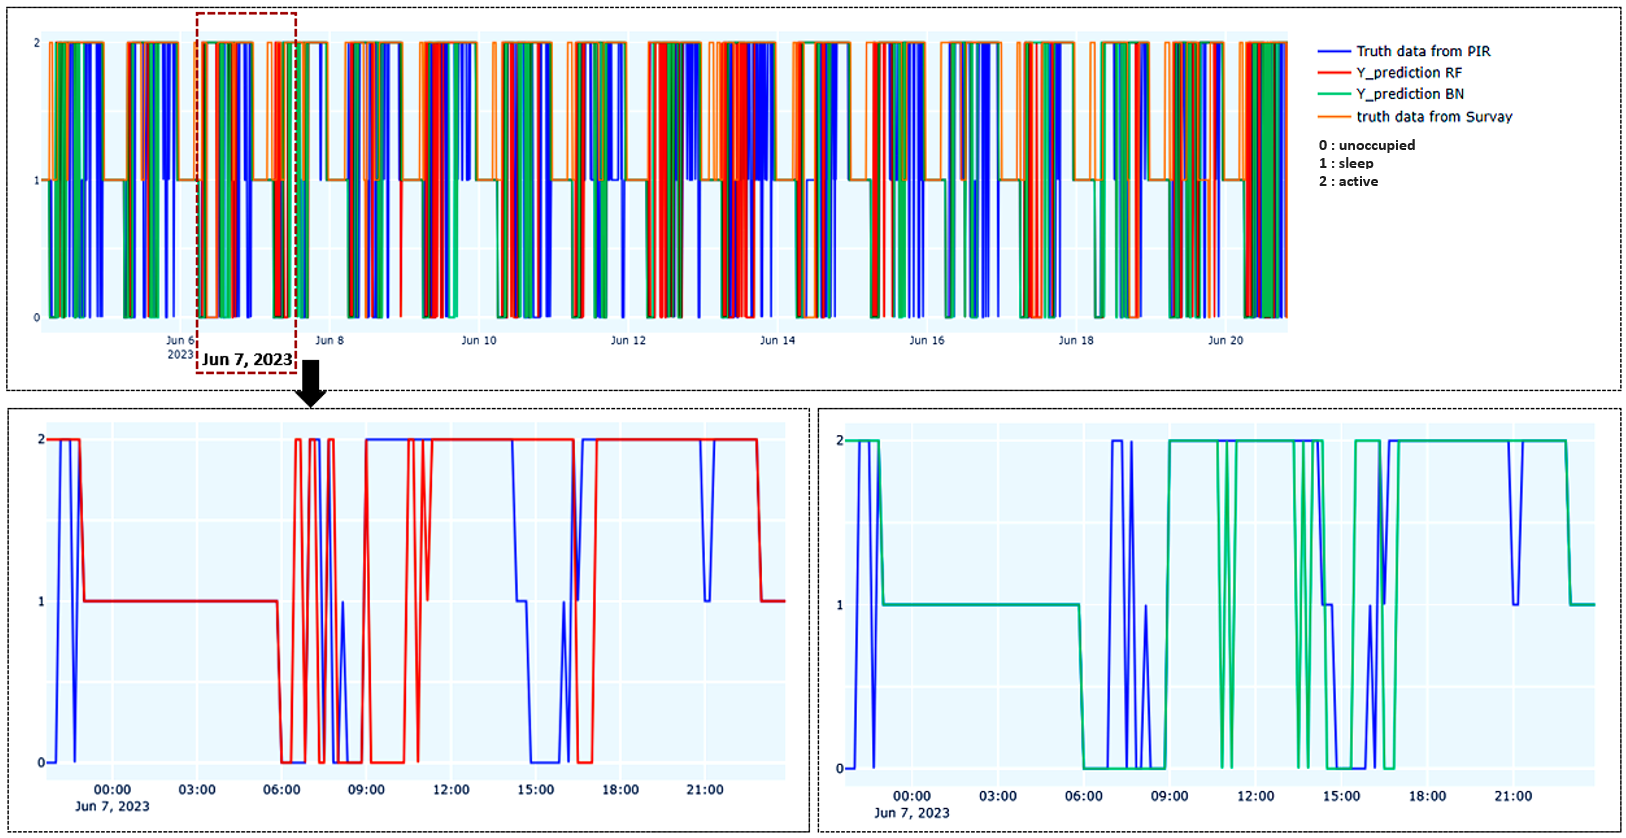Click '00:00' tick on the green BN chart
The width and height of the screenshot is (1626, 838).
(x=911, y=796)
